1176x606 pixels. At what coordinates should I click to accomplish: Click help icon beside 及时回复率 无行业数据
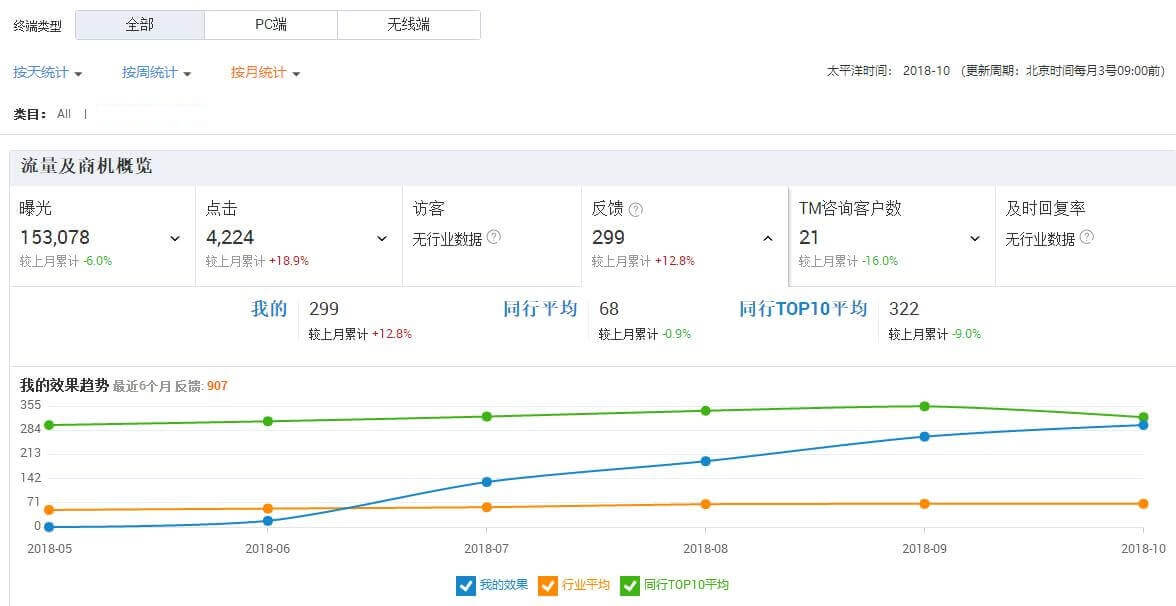click(1087, 238)
